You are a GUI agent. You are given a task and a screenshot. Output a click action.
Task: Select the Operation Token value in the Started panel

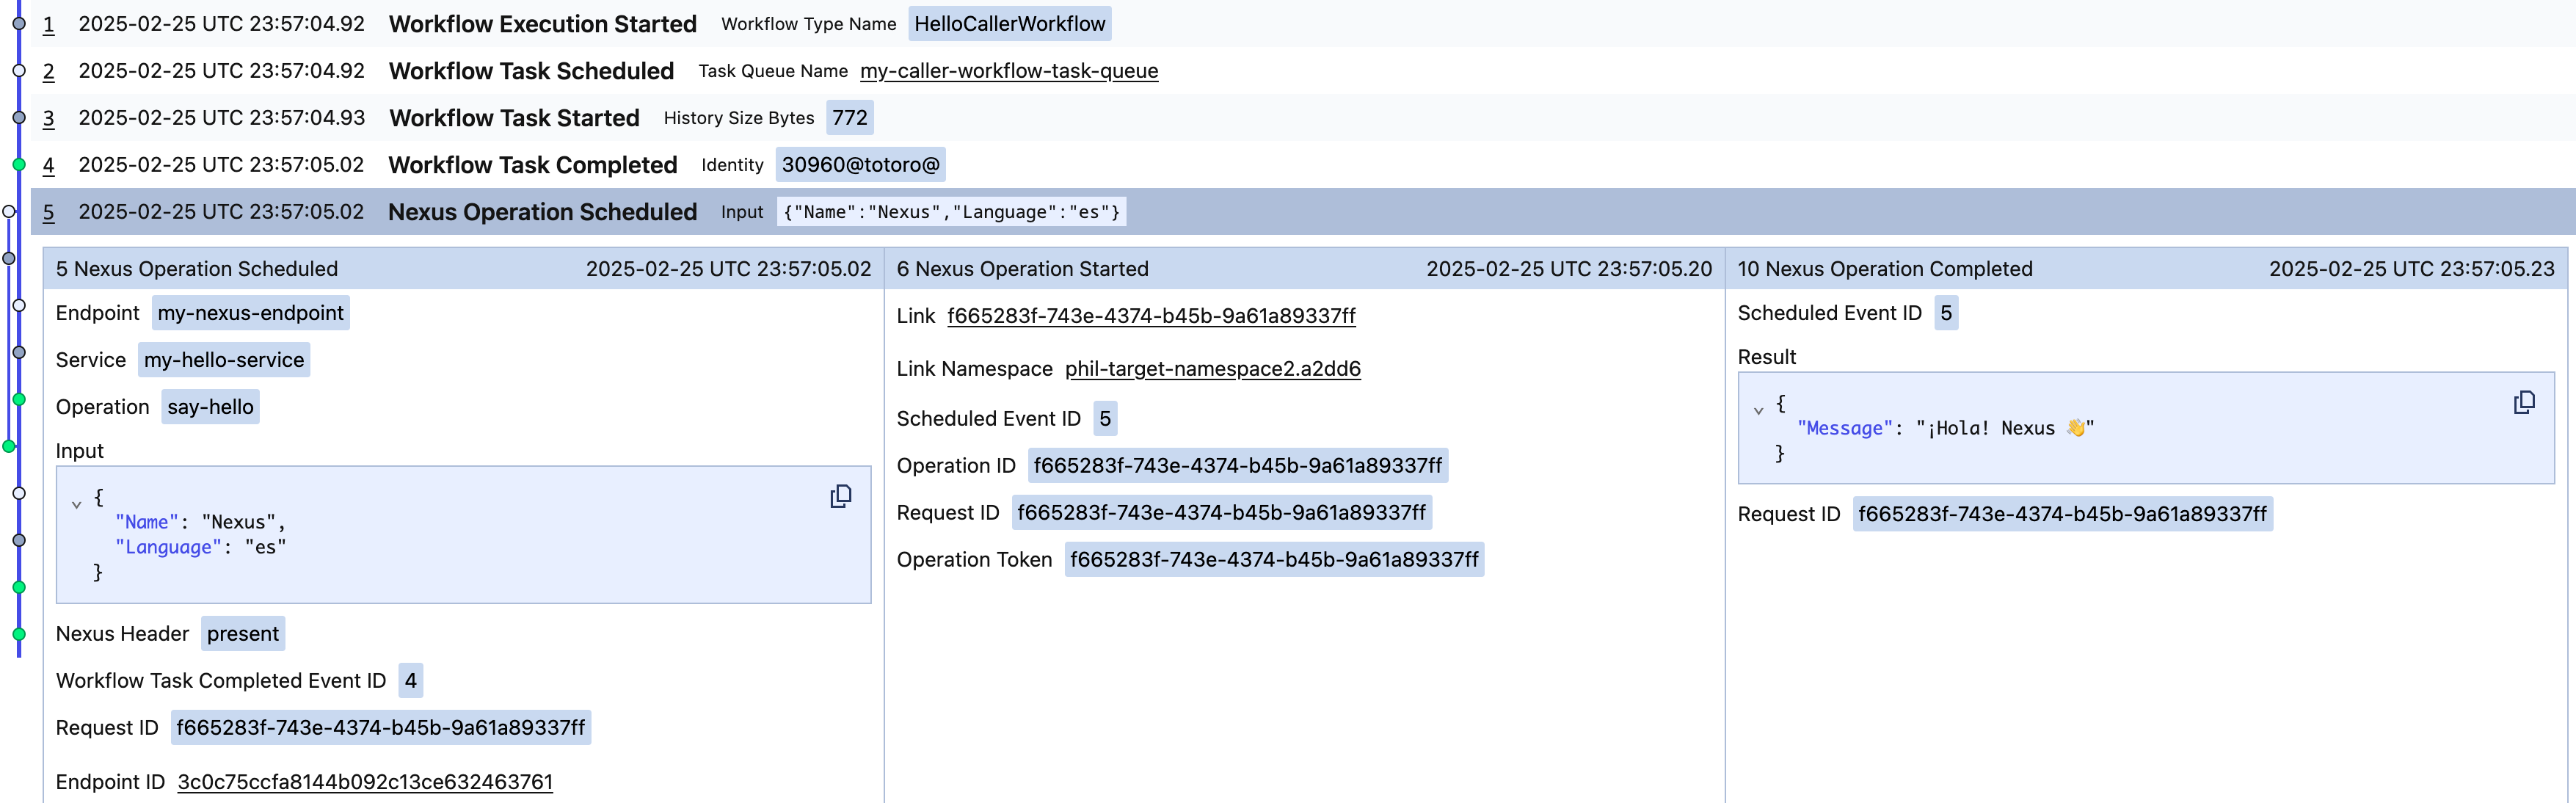pyautogui.click(x=1273, y=560)
